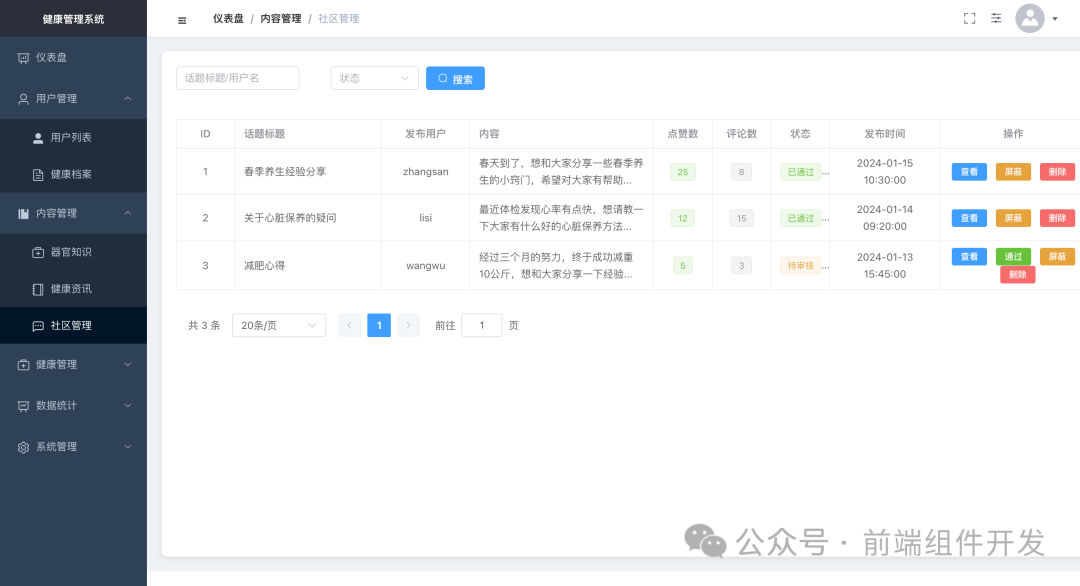
Task: Open the 状态 status dropdown filter
Action: [374, 78]
